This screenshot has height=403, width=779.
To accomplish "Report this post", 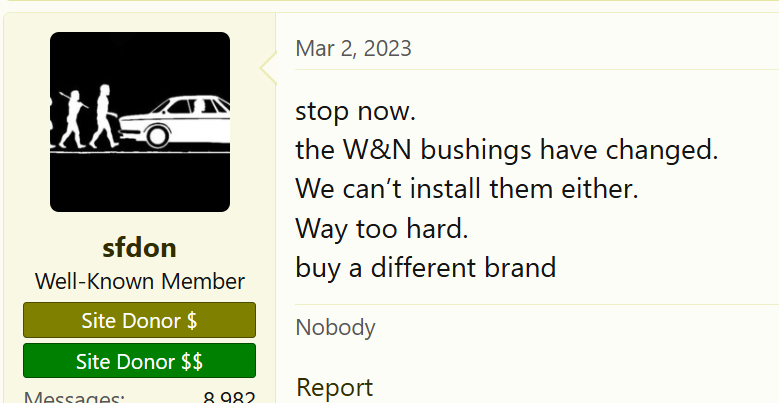I will [x=334, y=388].
